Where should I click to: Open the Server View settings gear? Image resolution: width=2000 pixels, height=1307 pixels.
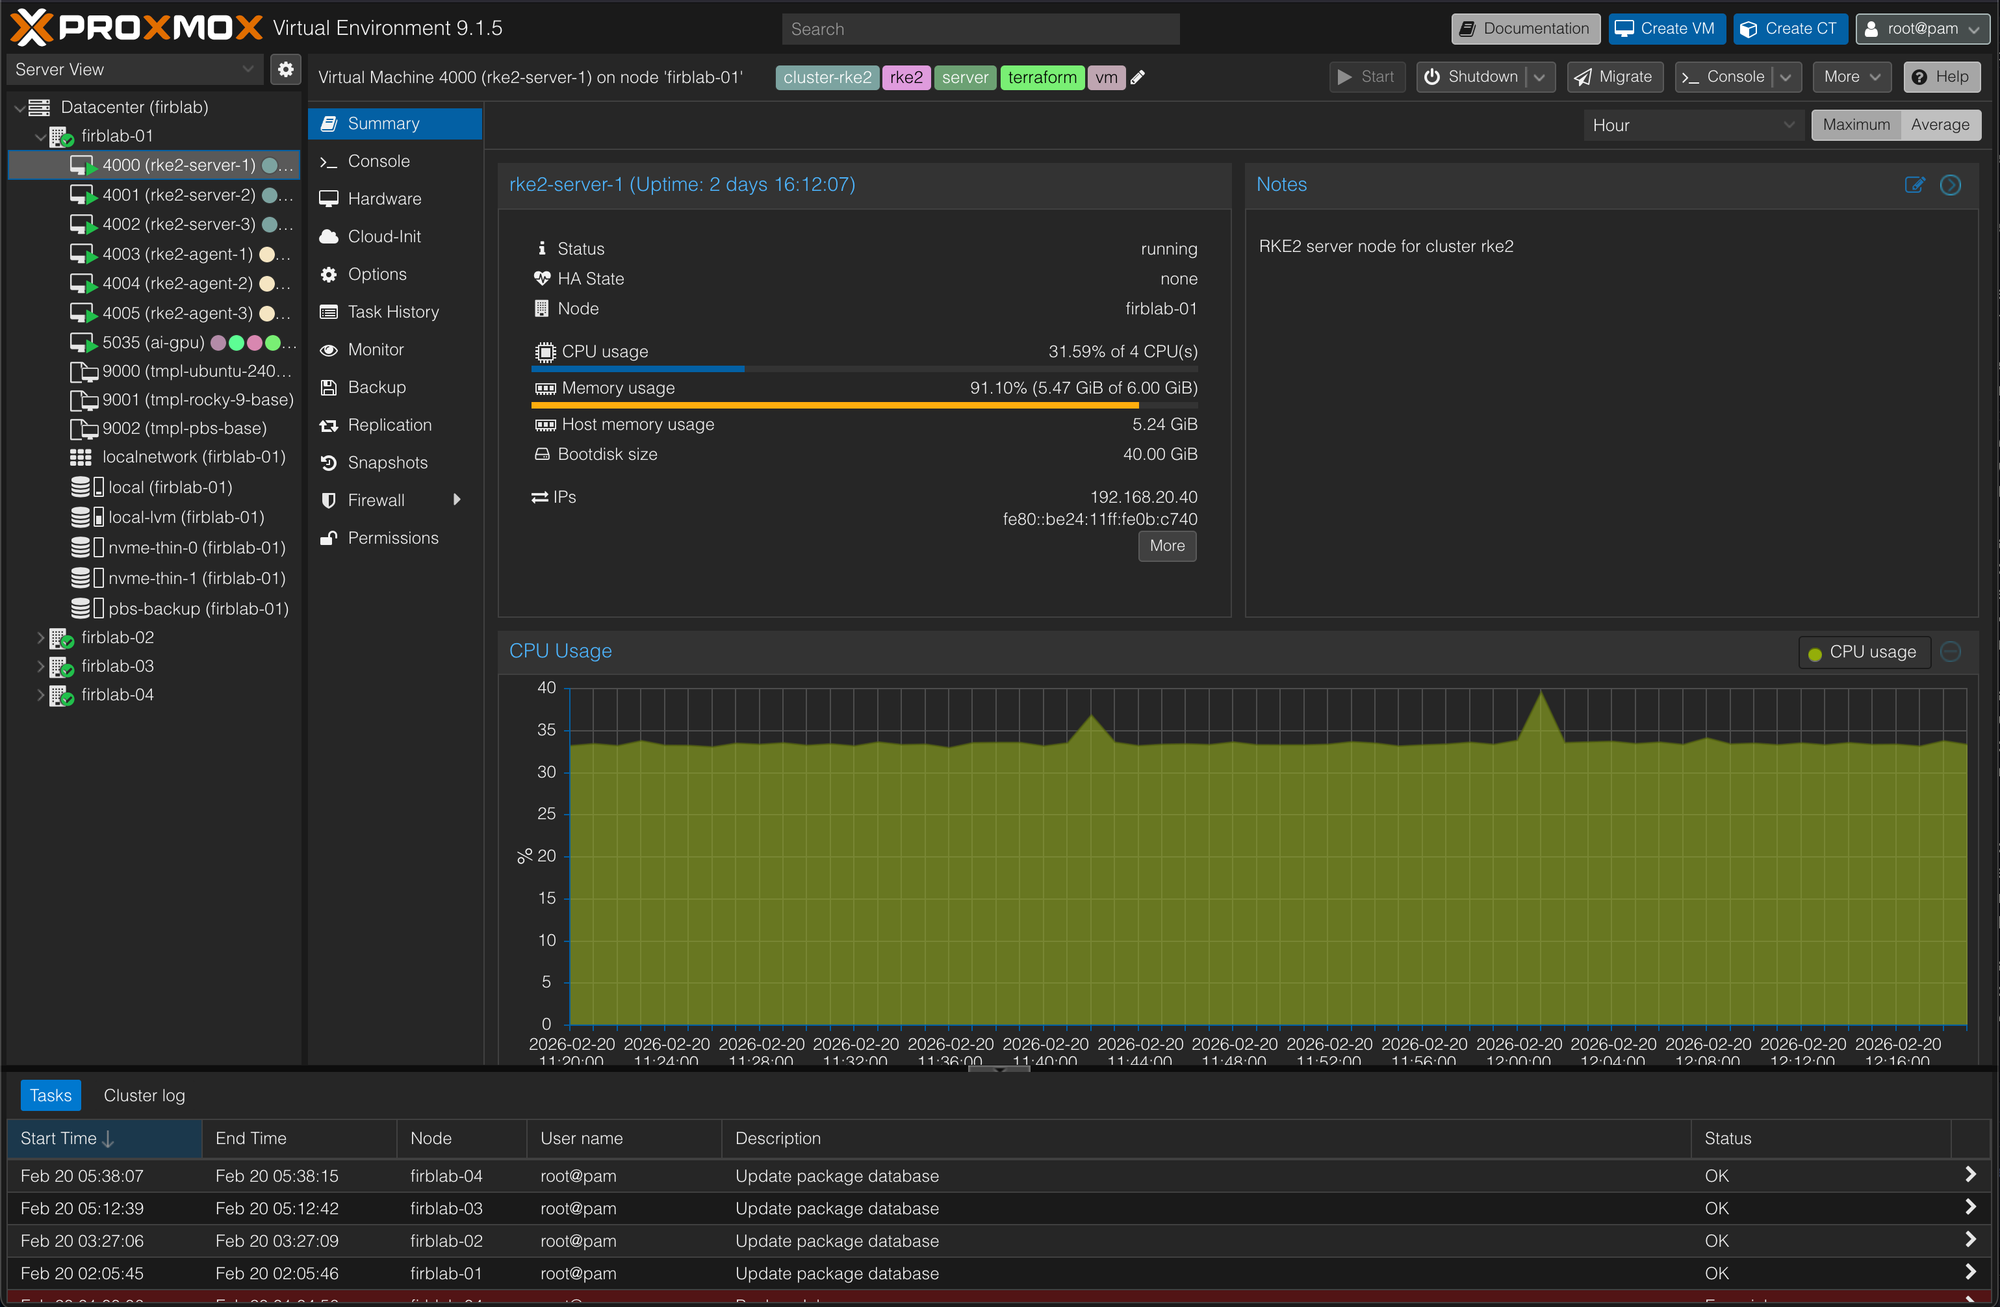[x=286, y=69]
